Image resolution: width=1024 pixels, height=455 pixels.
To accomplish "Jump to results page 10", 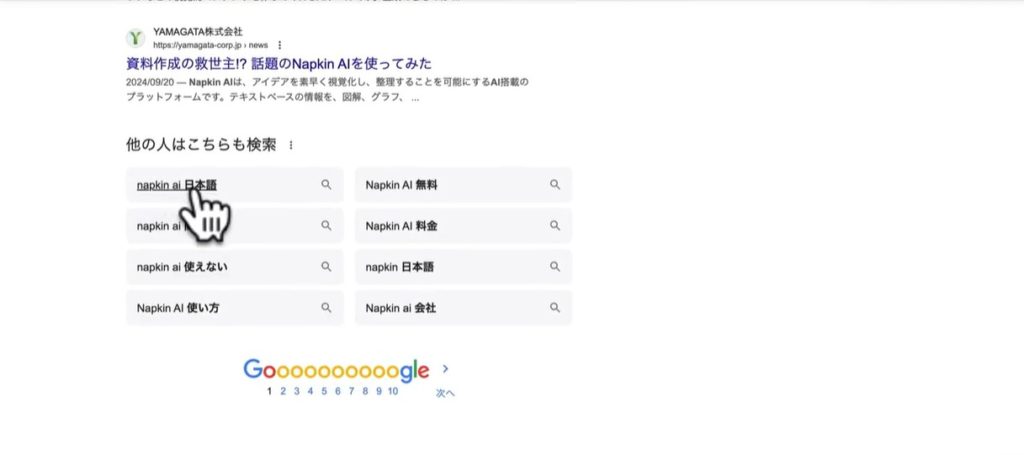I will pos(393,391).
